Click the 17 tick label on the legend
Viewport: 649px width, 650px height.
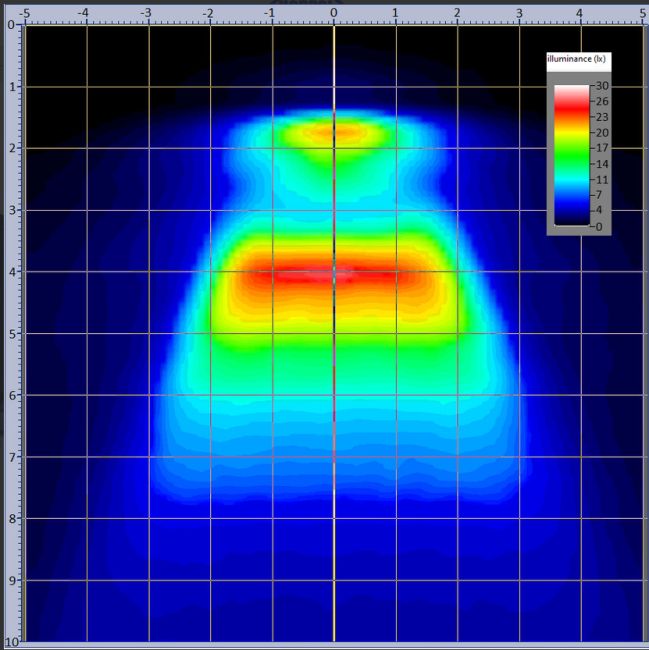tap(602, 148)
